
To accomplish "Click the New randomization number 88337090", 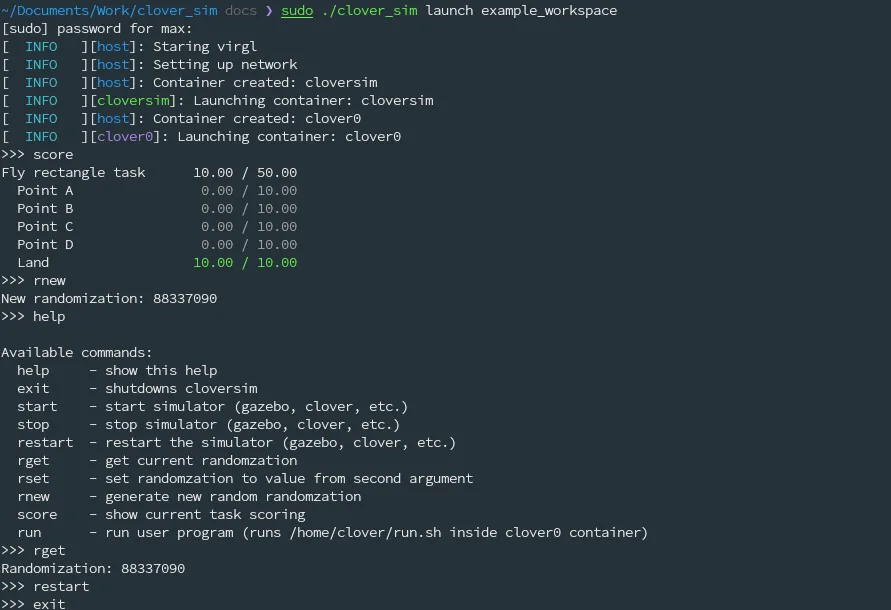I will click(x=185, y=299).
